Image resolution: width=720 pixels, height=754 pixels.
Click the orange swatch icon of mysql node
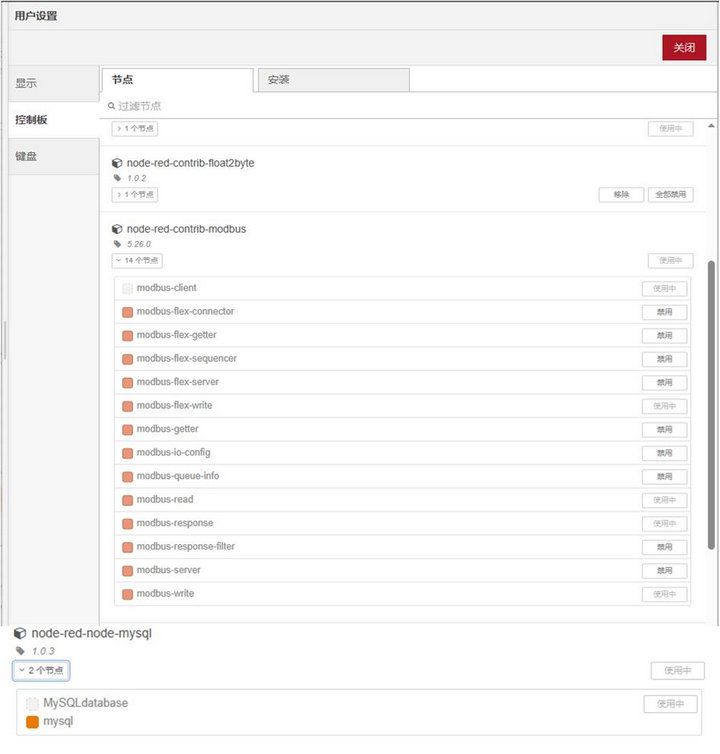(32, 722)
